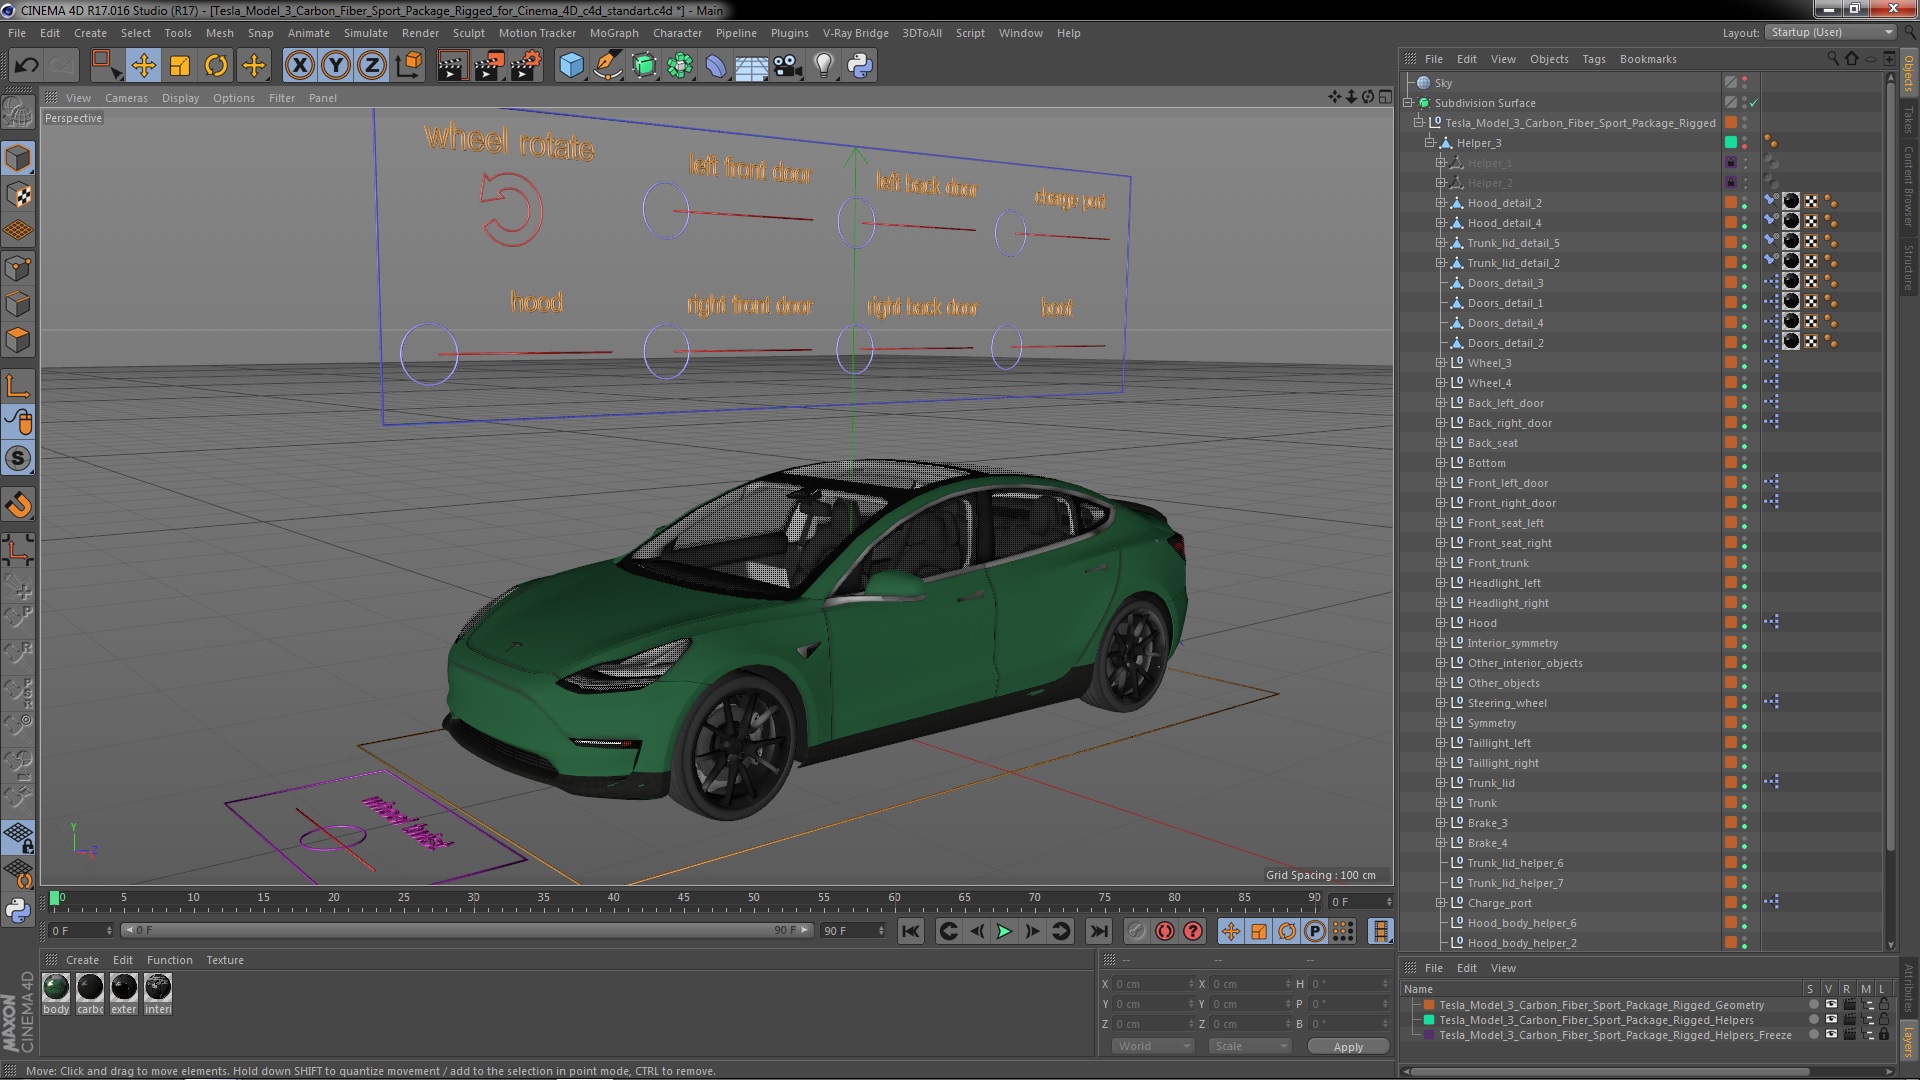Screen dimensions: 1920x1080
Task: Click the Play forward button
Action: point(1004,931)
